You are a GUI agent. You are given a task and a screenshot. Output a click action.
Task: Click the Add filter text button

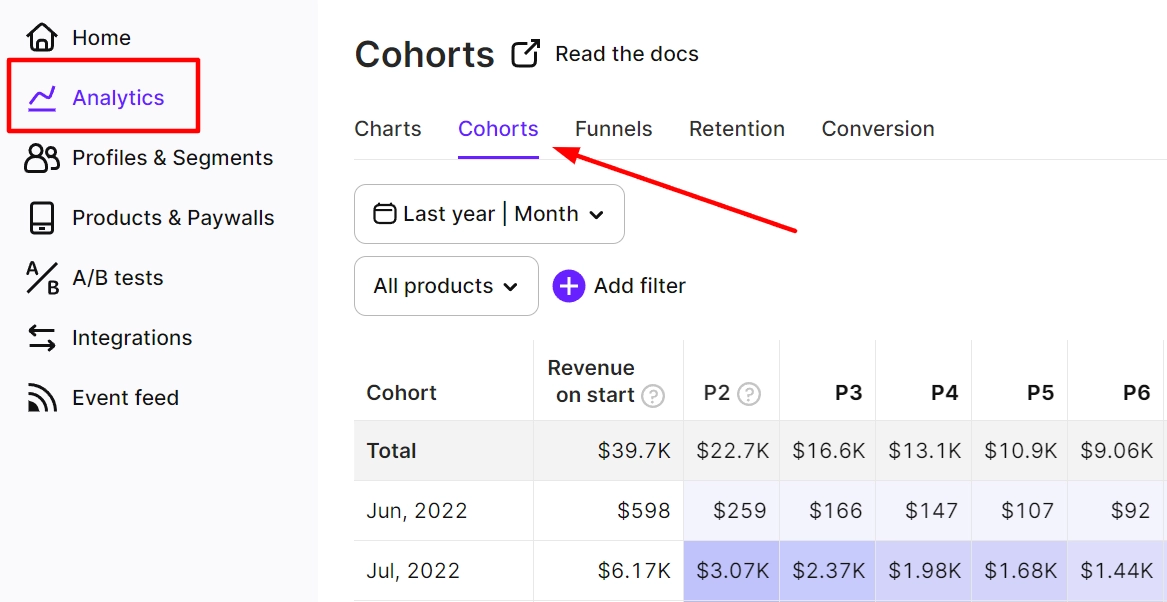[639, 286]
